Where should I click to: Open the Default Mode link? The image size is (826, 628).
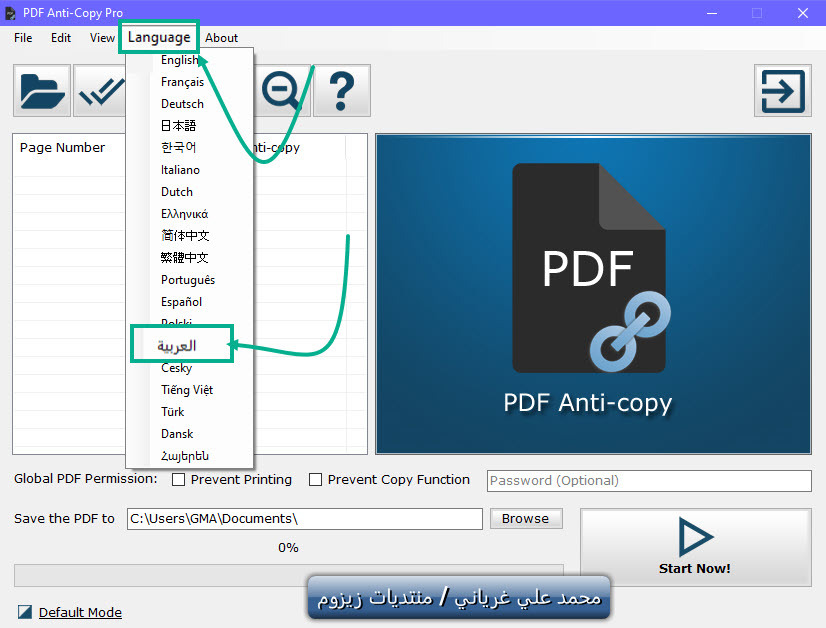80,612
